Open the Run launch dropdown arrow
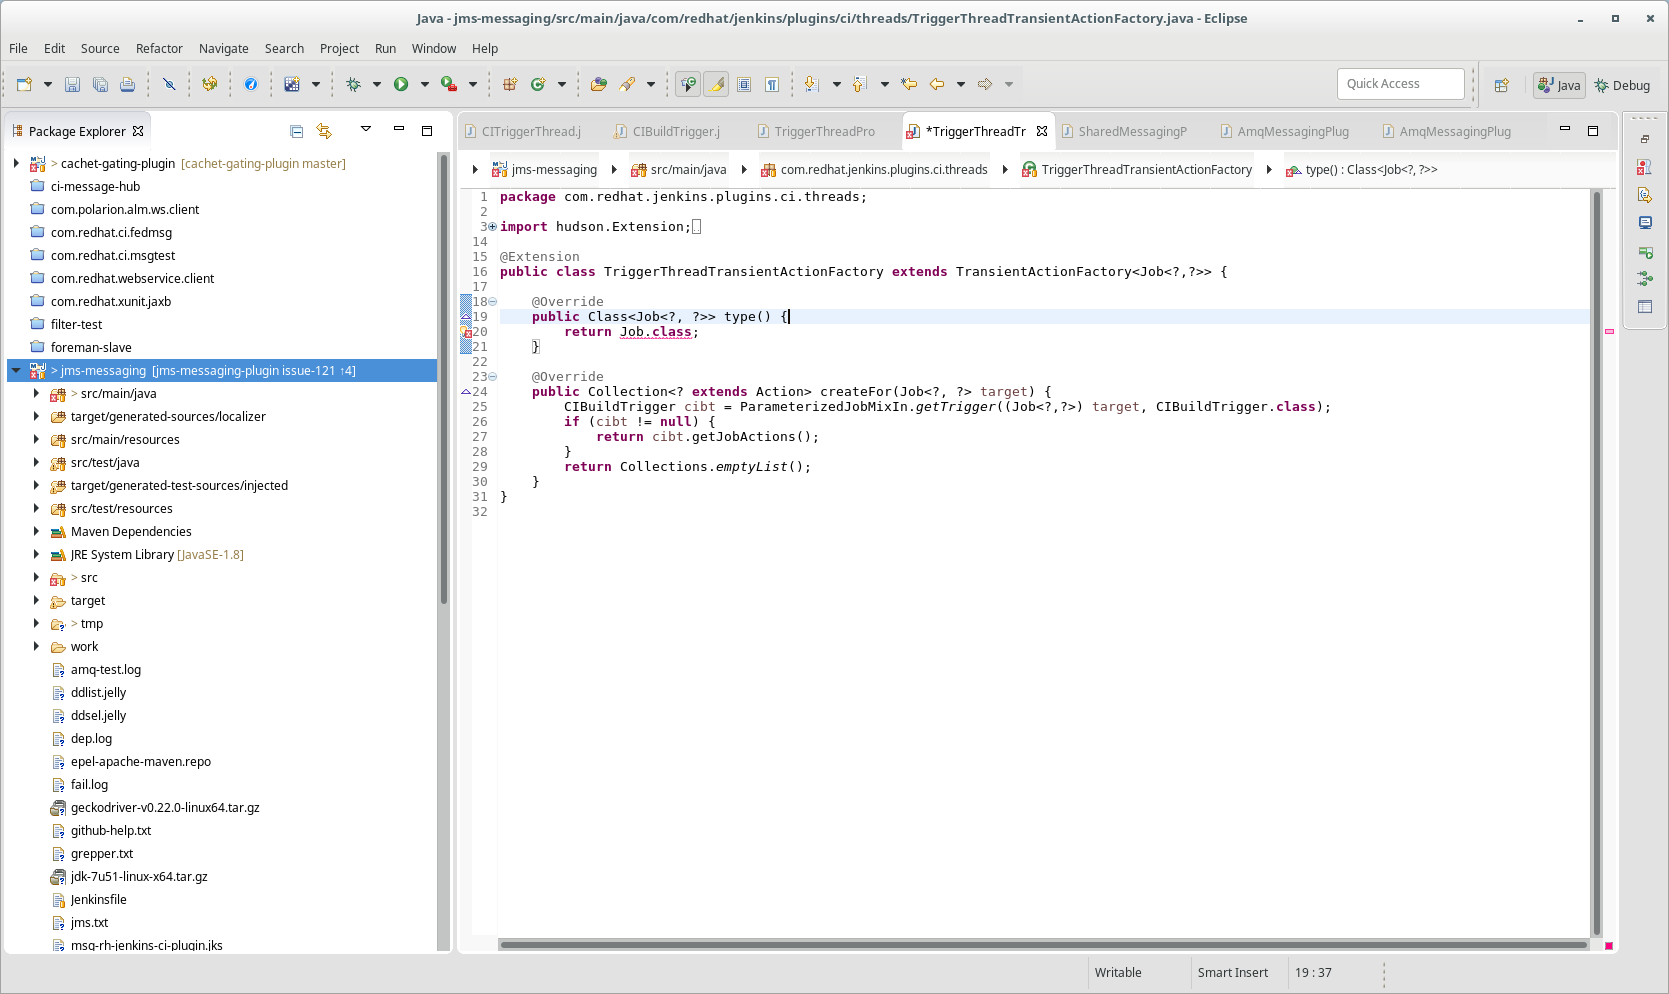The height and width of the screenshot is (994, 1669). tap(425, 85)
